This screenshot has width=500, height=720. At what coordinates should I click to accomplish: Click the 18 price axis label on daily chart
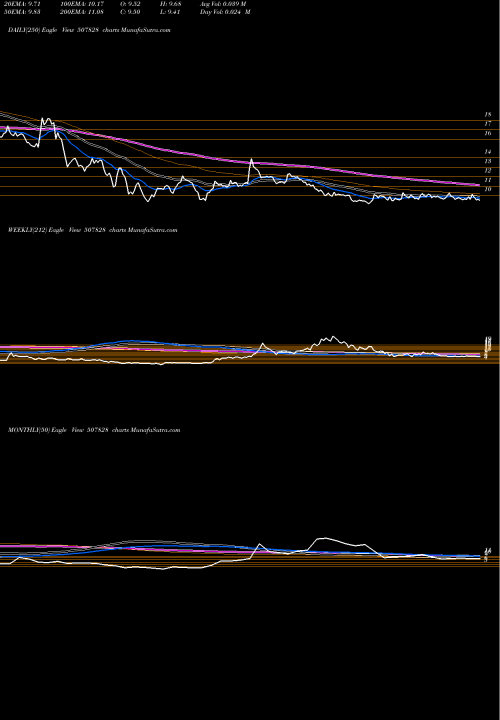click(x=488, y=115)
